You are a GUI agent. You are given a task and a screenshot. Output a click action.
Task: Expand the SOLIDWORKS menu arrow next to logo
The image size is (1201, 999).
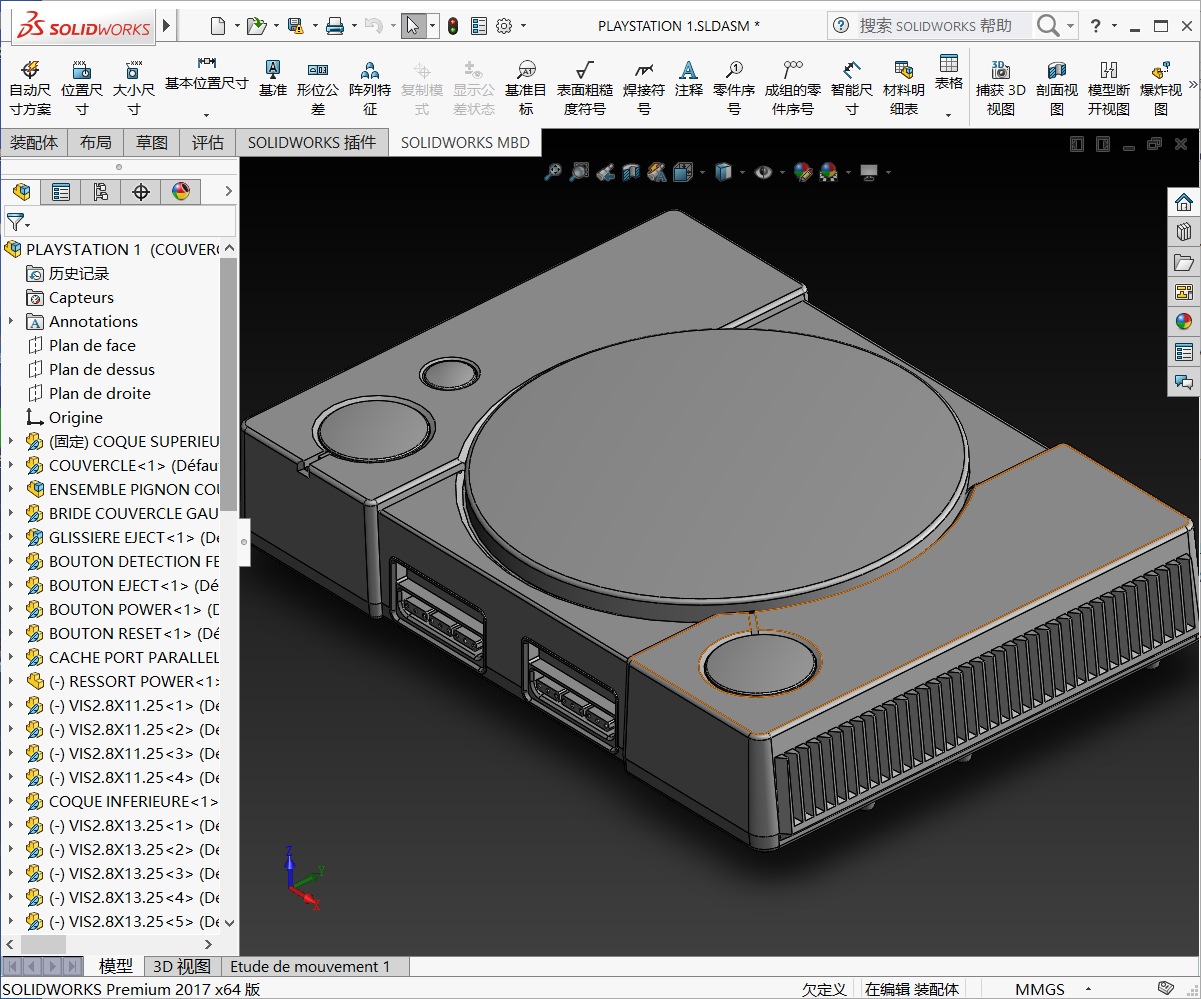[166, 25]
